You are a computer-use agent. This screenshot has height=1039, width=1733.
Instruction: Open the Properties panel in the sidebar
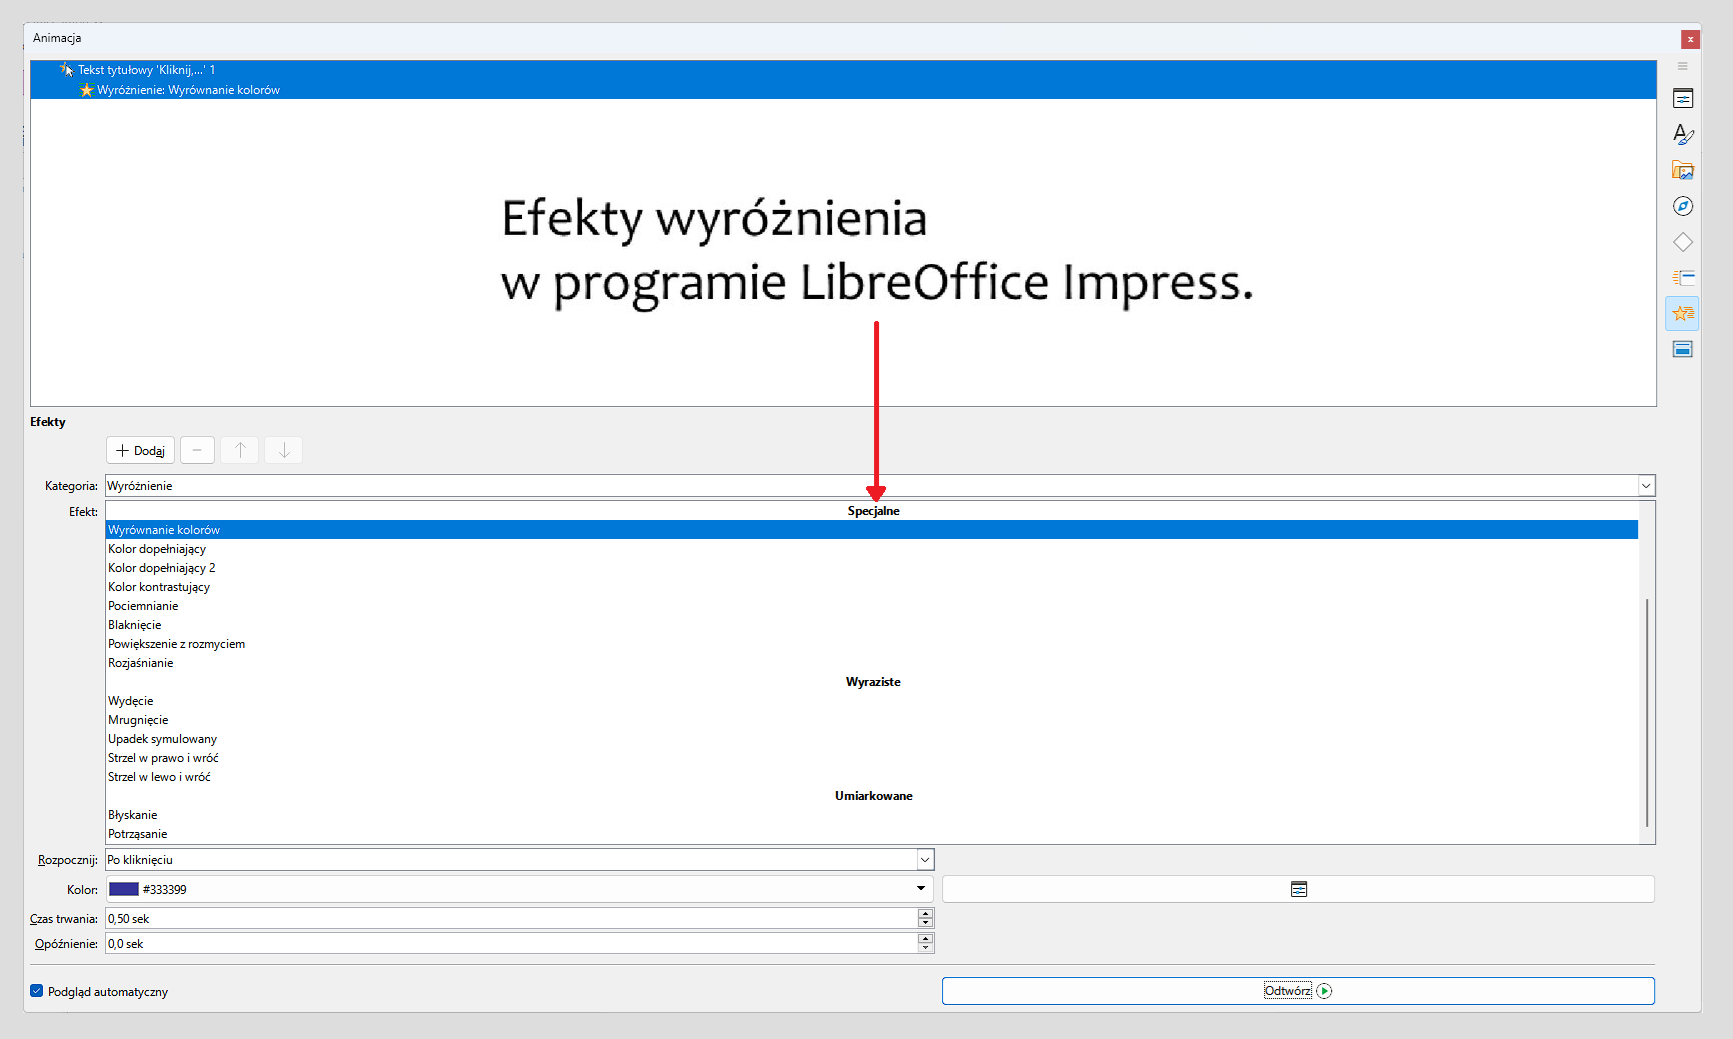click(x=1684, y=98)
